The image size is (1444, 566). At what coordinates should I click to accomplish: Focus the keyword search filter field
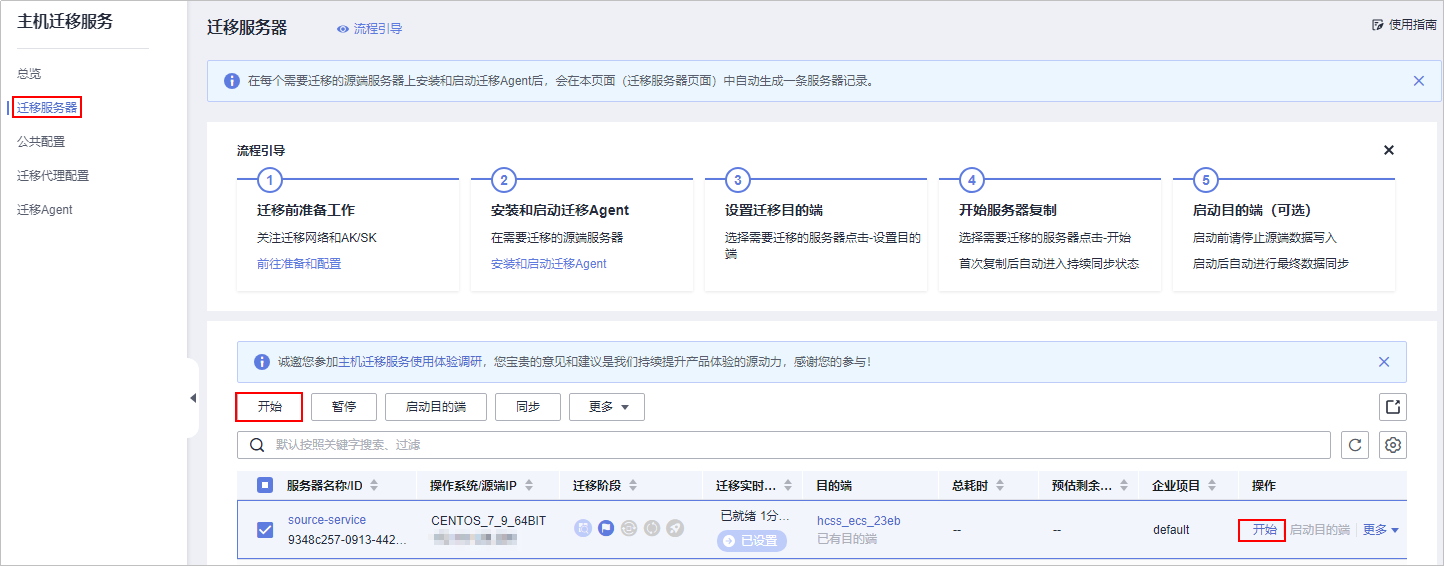[x=783, y=445]
